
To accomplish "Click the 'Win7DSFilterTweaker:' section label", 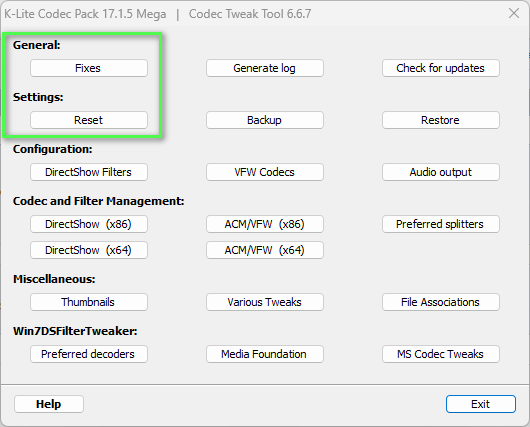I will pyautogui.click(x=75, y=331).
